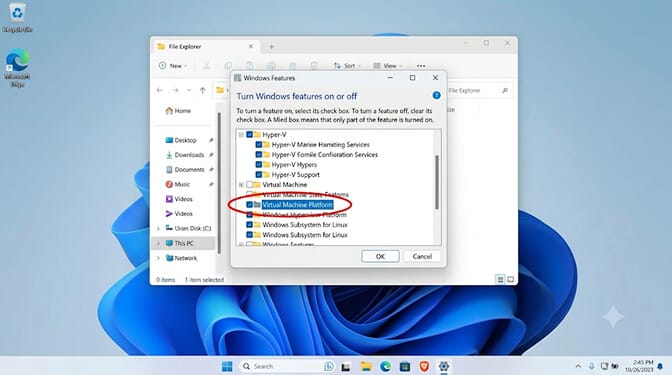Switch to large icons view in status bar
Viewport: 672px width, 375px height.
pos(510,279)
